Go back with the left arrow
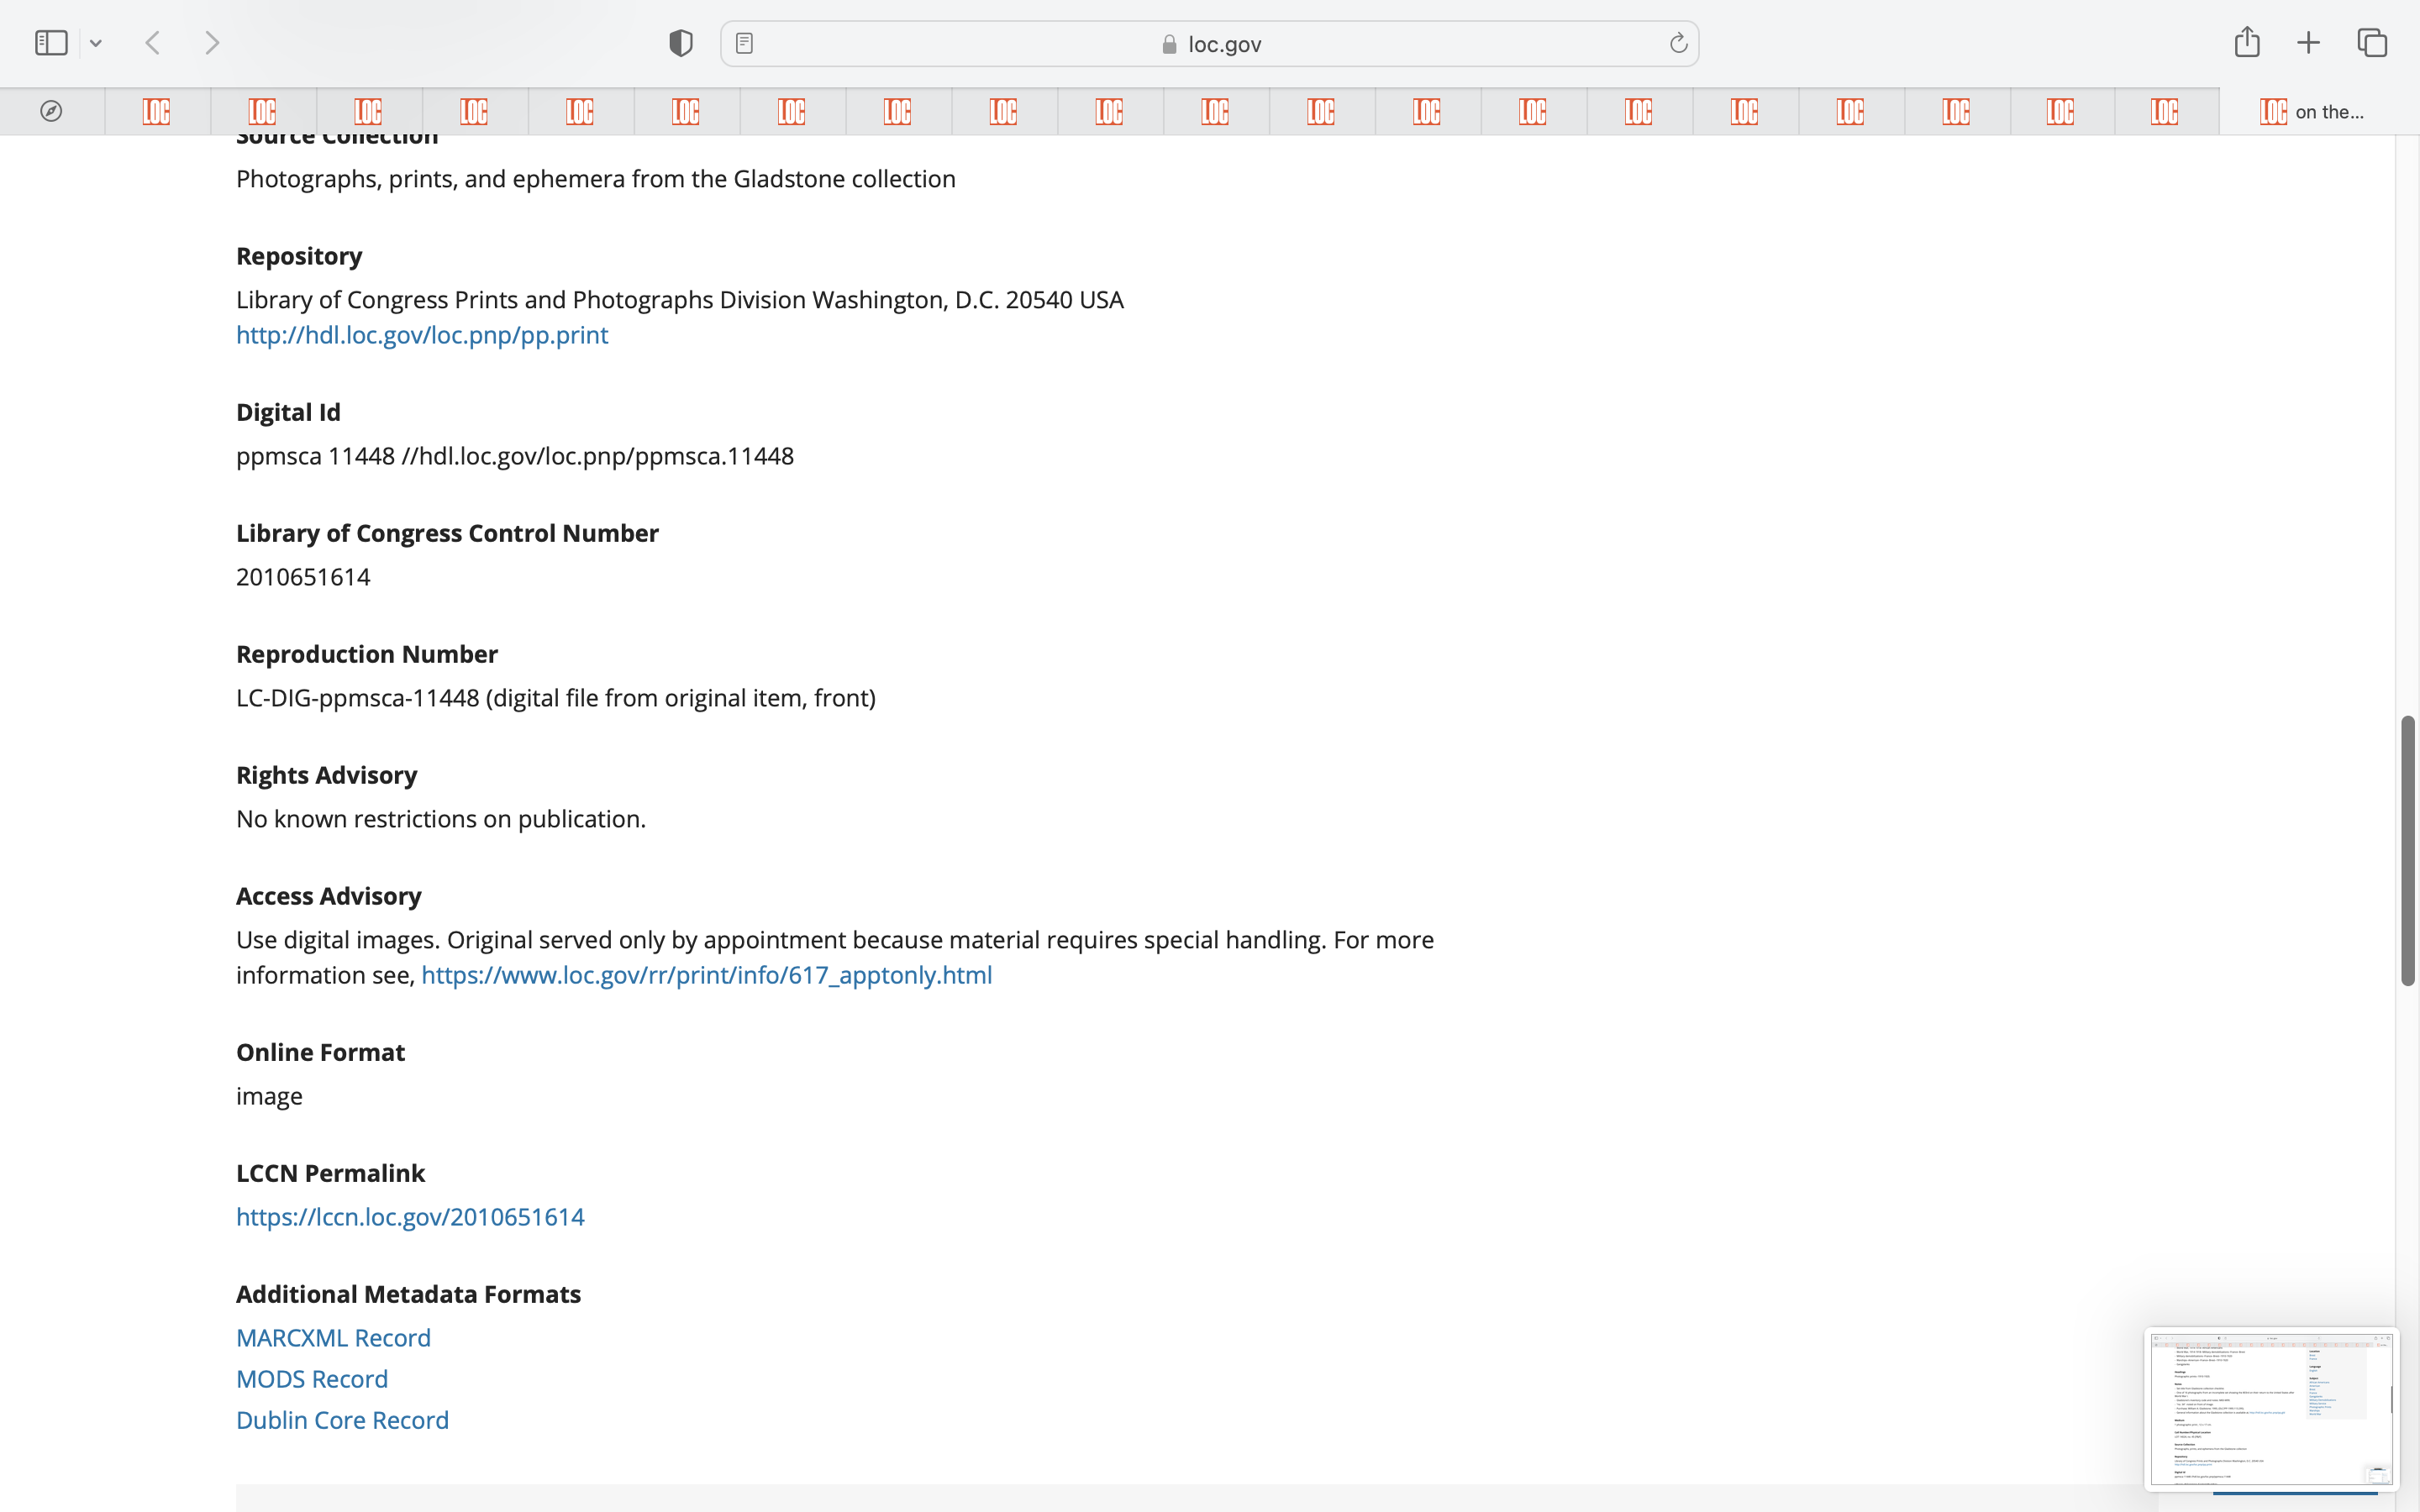Viewport: 2420px width, 1512px height. (x=153, y=43)
